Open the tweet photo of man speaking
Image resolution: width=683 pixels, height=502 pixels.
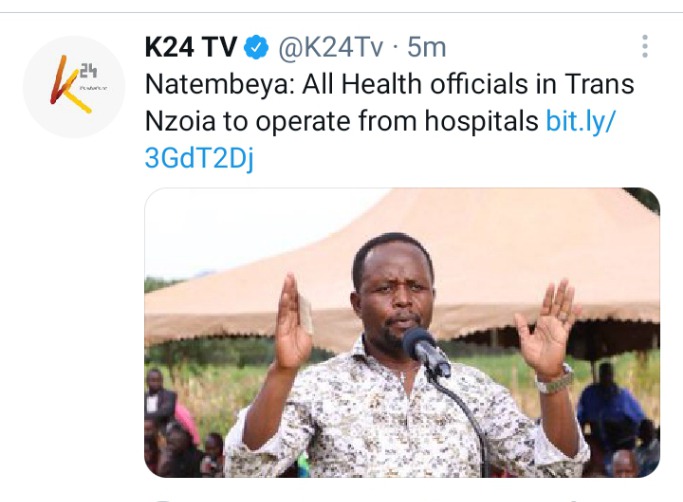click(402, 332)
